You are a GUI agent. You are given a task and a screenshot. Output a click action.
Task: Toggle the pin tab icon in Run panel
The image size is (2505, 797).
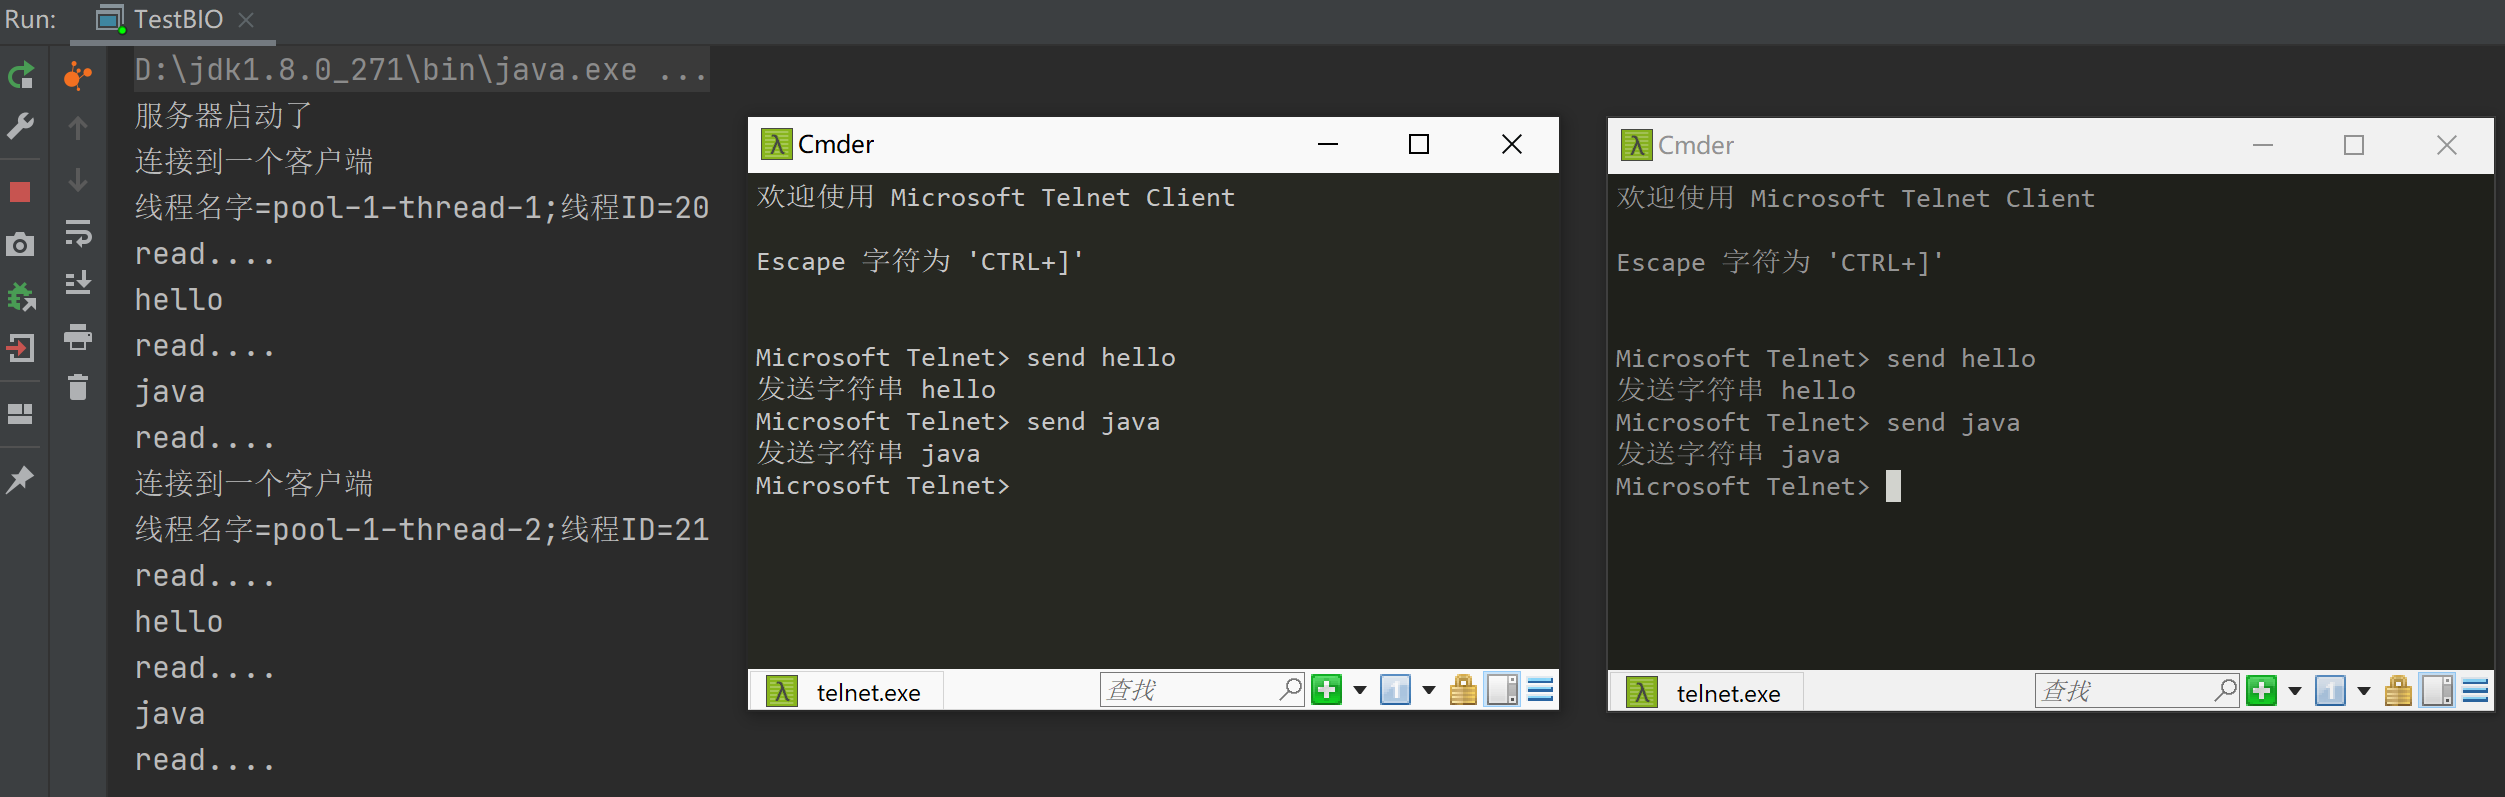(20, 480)
